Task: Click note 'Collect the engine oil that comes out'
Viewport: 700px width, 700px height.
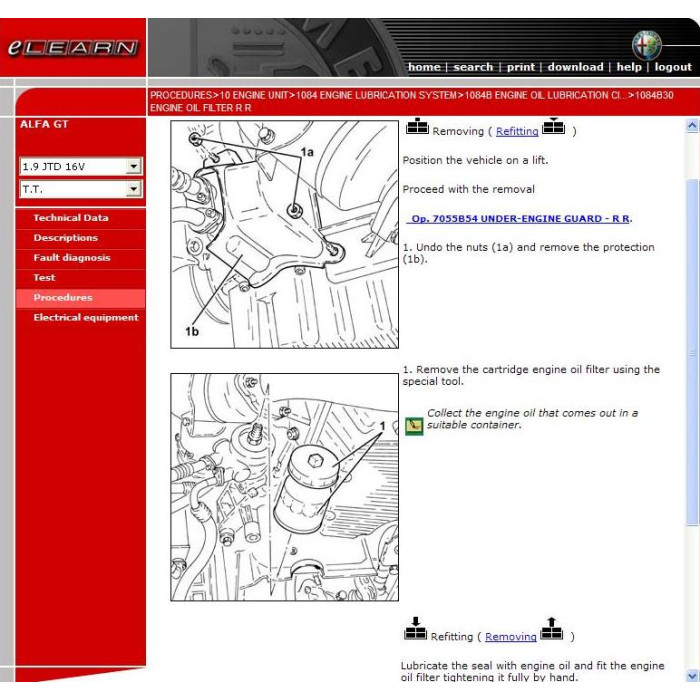Action: click(x=532, y=419)
